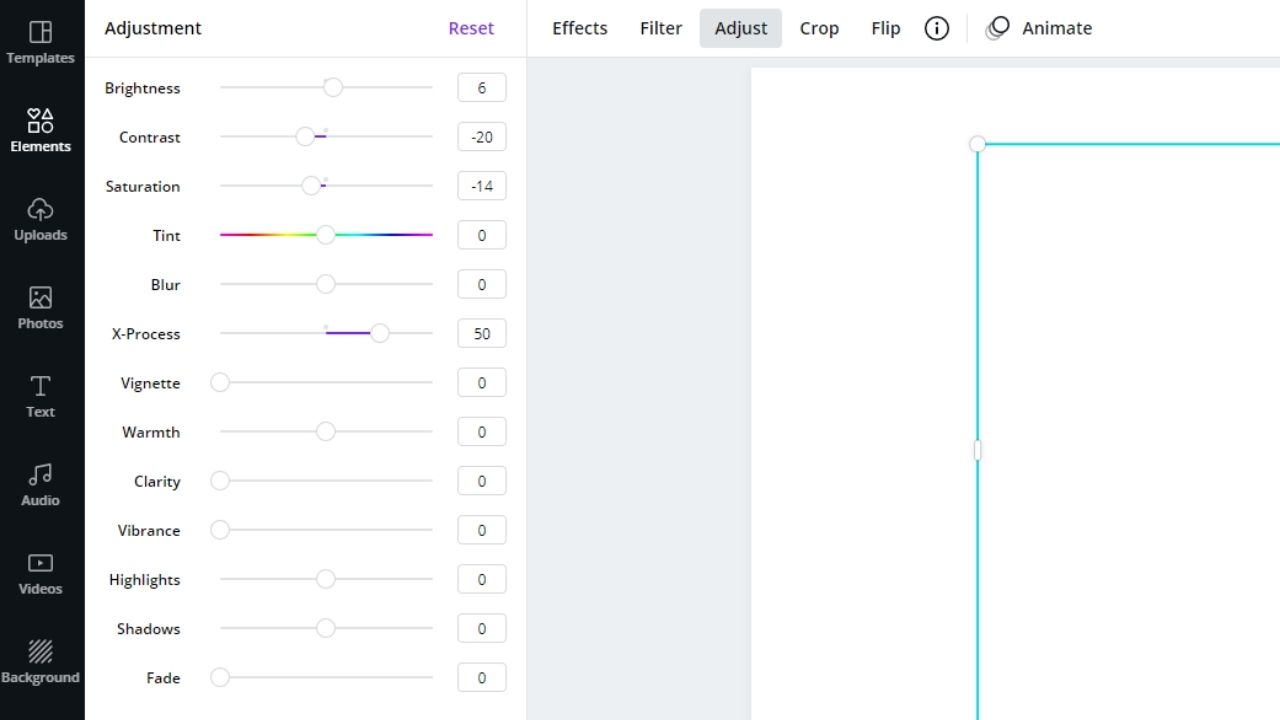Open the Videos panel
1280x720 pixels.
(40, 573)
